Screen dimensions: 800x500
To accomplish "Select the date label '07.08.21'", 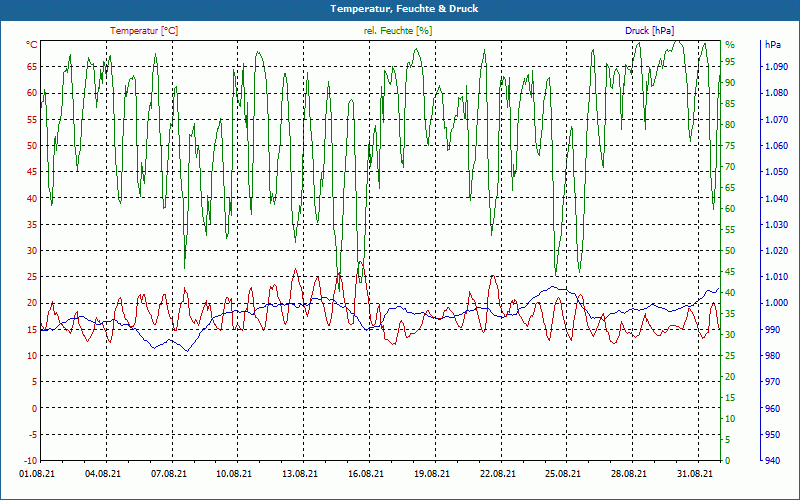I will pos(168,473).
